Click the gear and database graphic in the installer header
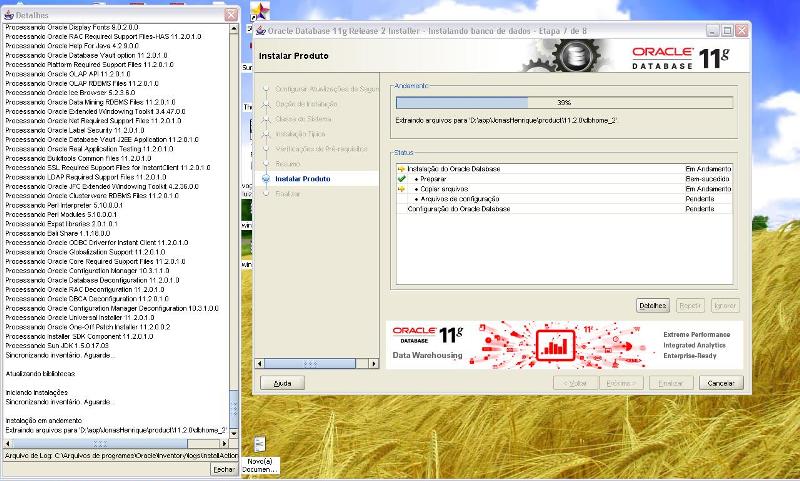800x481 pixels. pyautogui.click(x=566, y=55)
